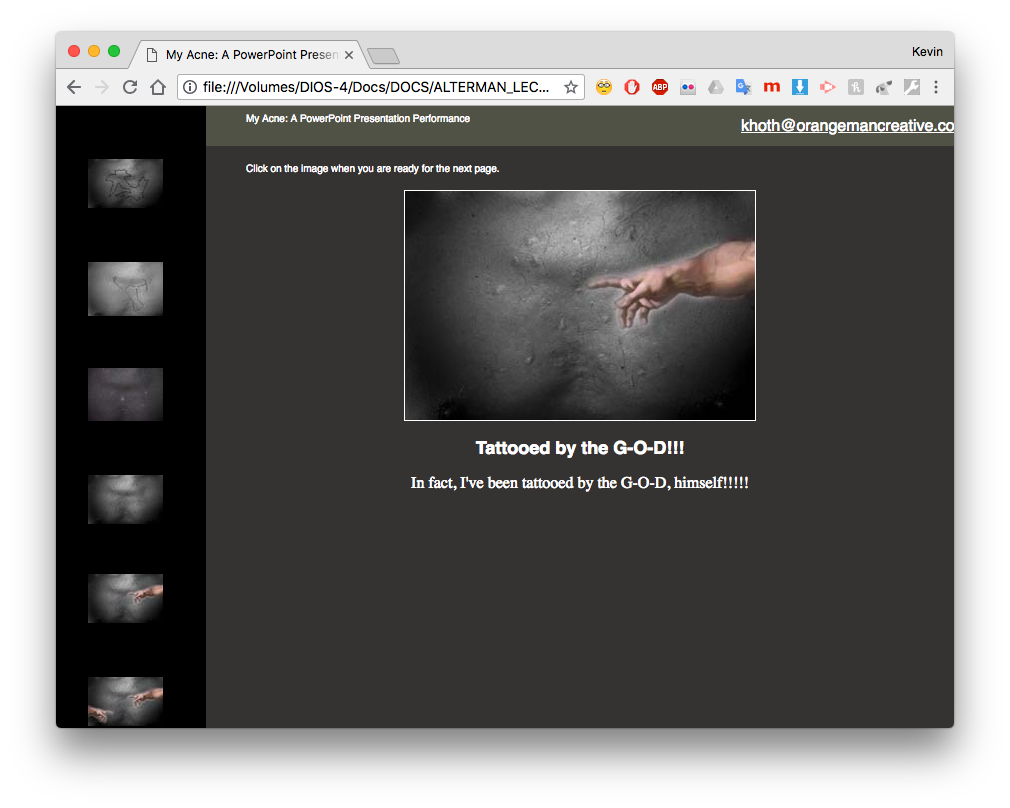Select first sidebar thumbnail with outlined figure
Viewport: 1010px width, 808px height.
(126, 183)
